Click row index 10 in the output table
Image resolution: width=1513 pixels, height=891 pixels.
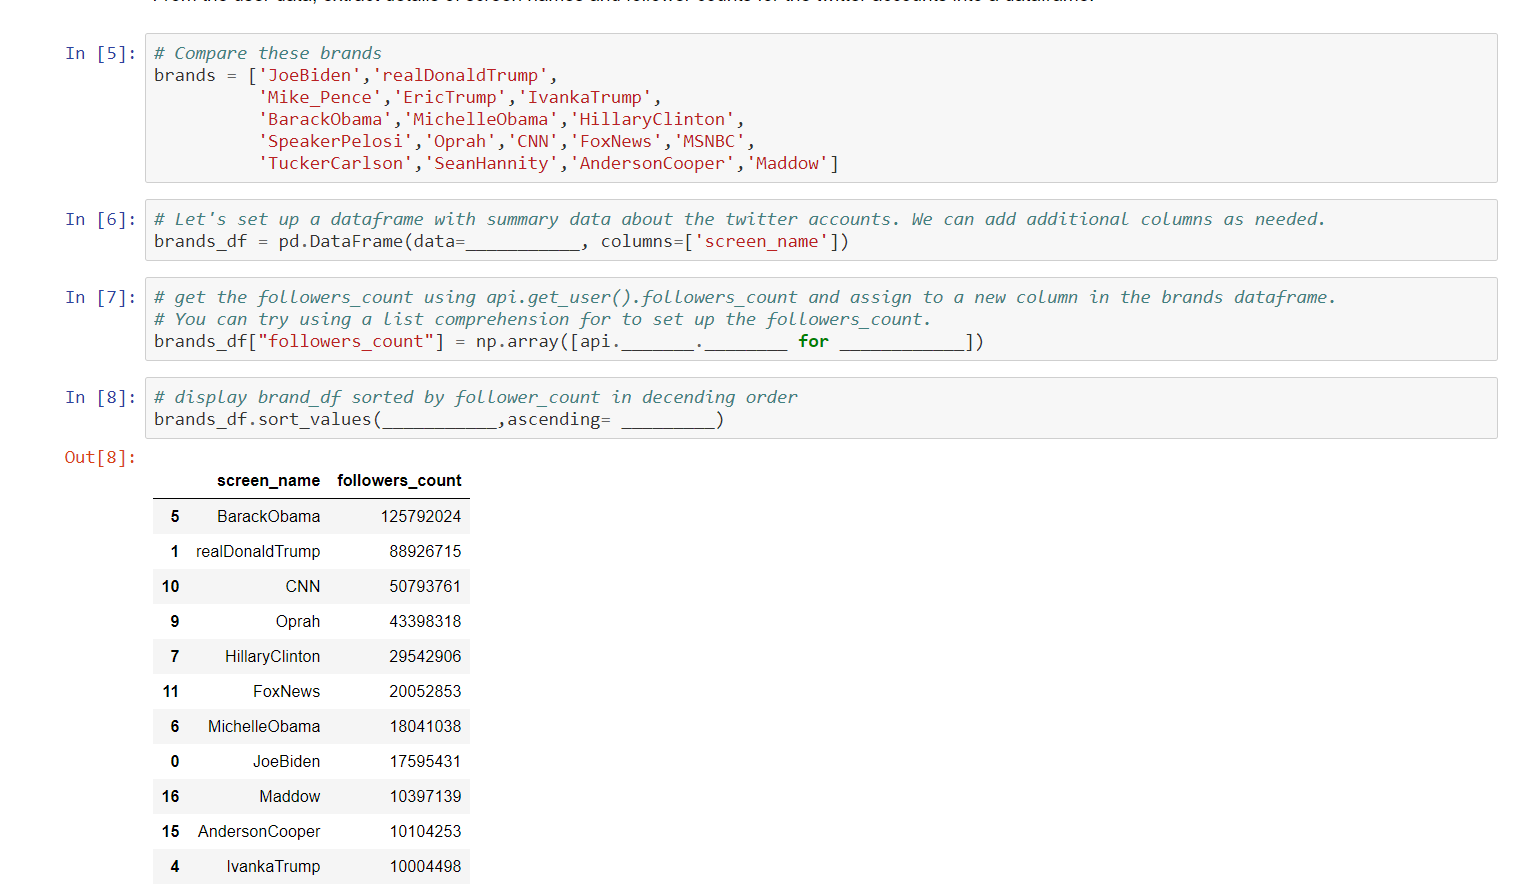coord(171,587)
